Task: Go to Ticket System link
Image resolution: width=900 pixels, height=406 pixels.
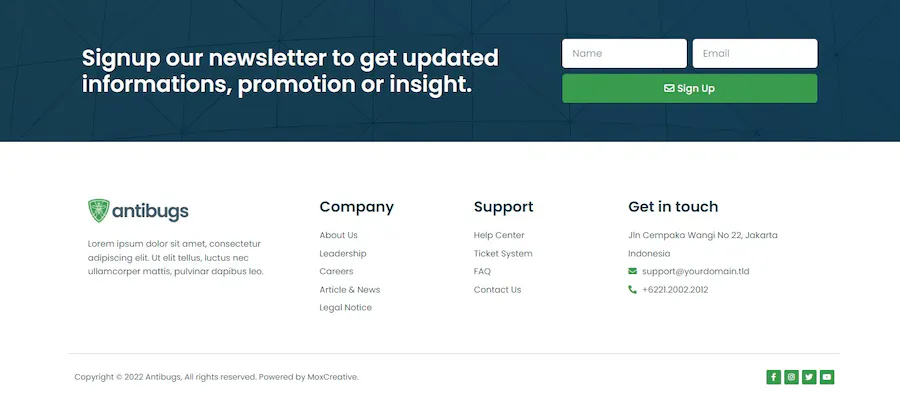Action: point(503,253)
